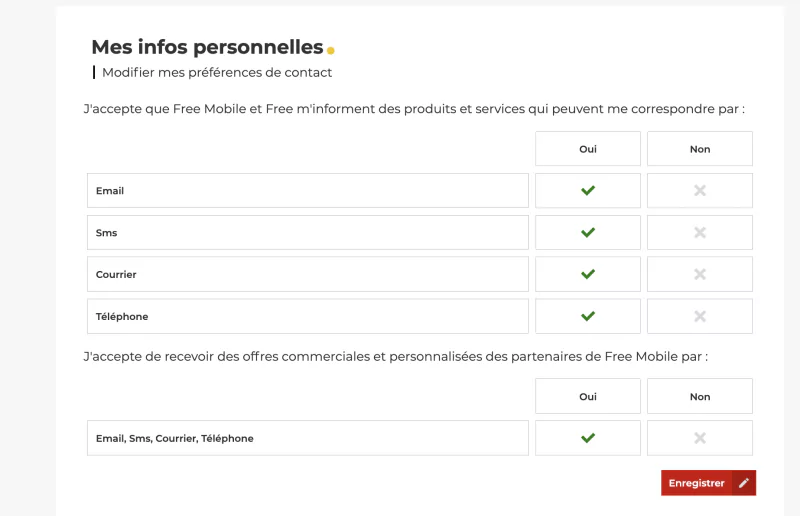800x516 pixels.
Task: Choose Oui checkmark for Sms
Action: tap(588, 232)
